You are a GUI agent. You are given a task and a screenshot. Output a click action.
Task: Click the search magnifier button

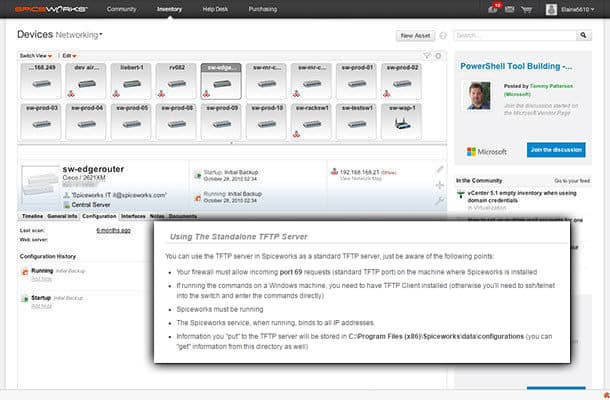tap(584, 35)
